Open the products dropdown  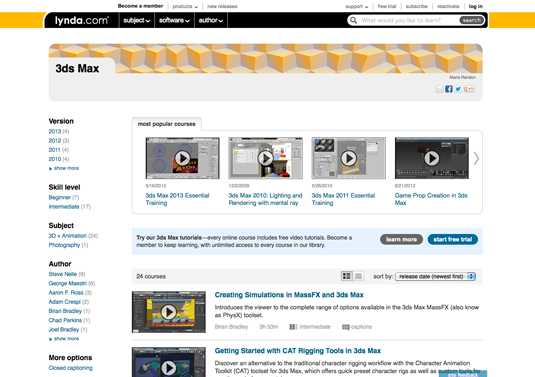pos(185,6)
